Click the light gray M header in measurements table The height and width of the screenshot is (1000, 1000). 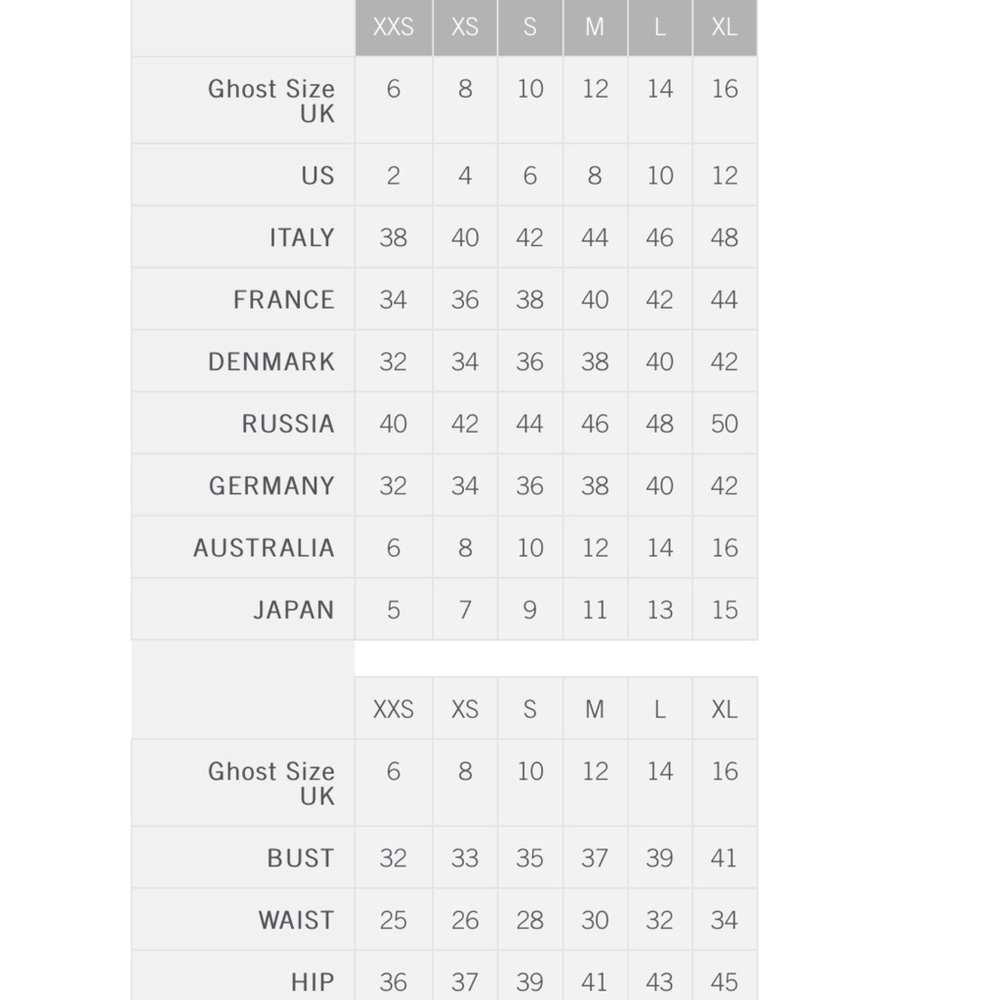click(595, 709)
